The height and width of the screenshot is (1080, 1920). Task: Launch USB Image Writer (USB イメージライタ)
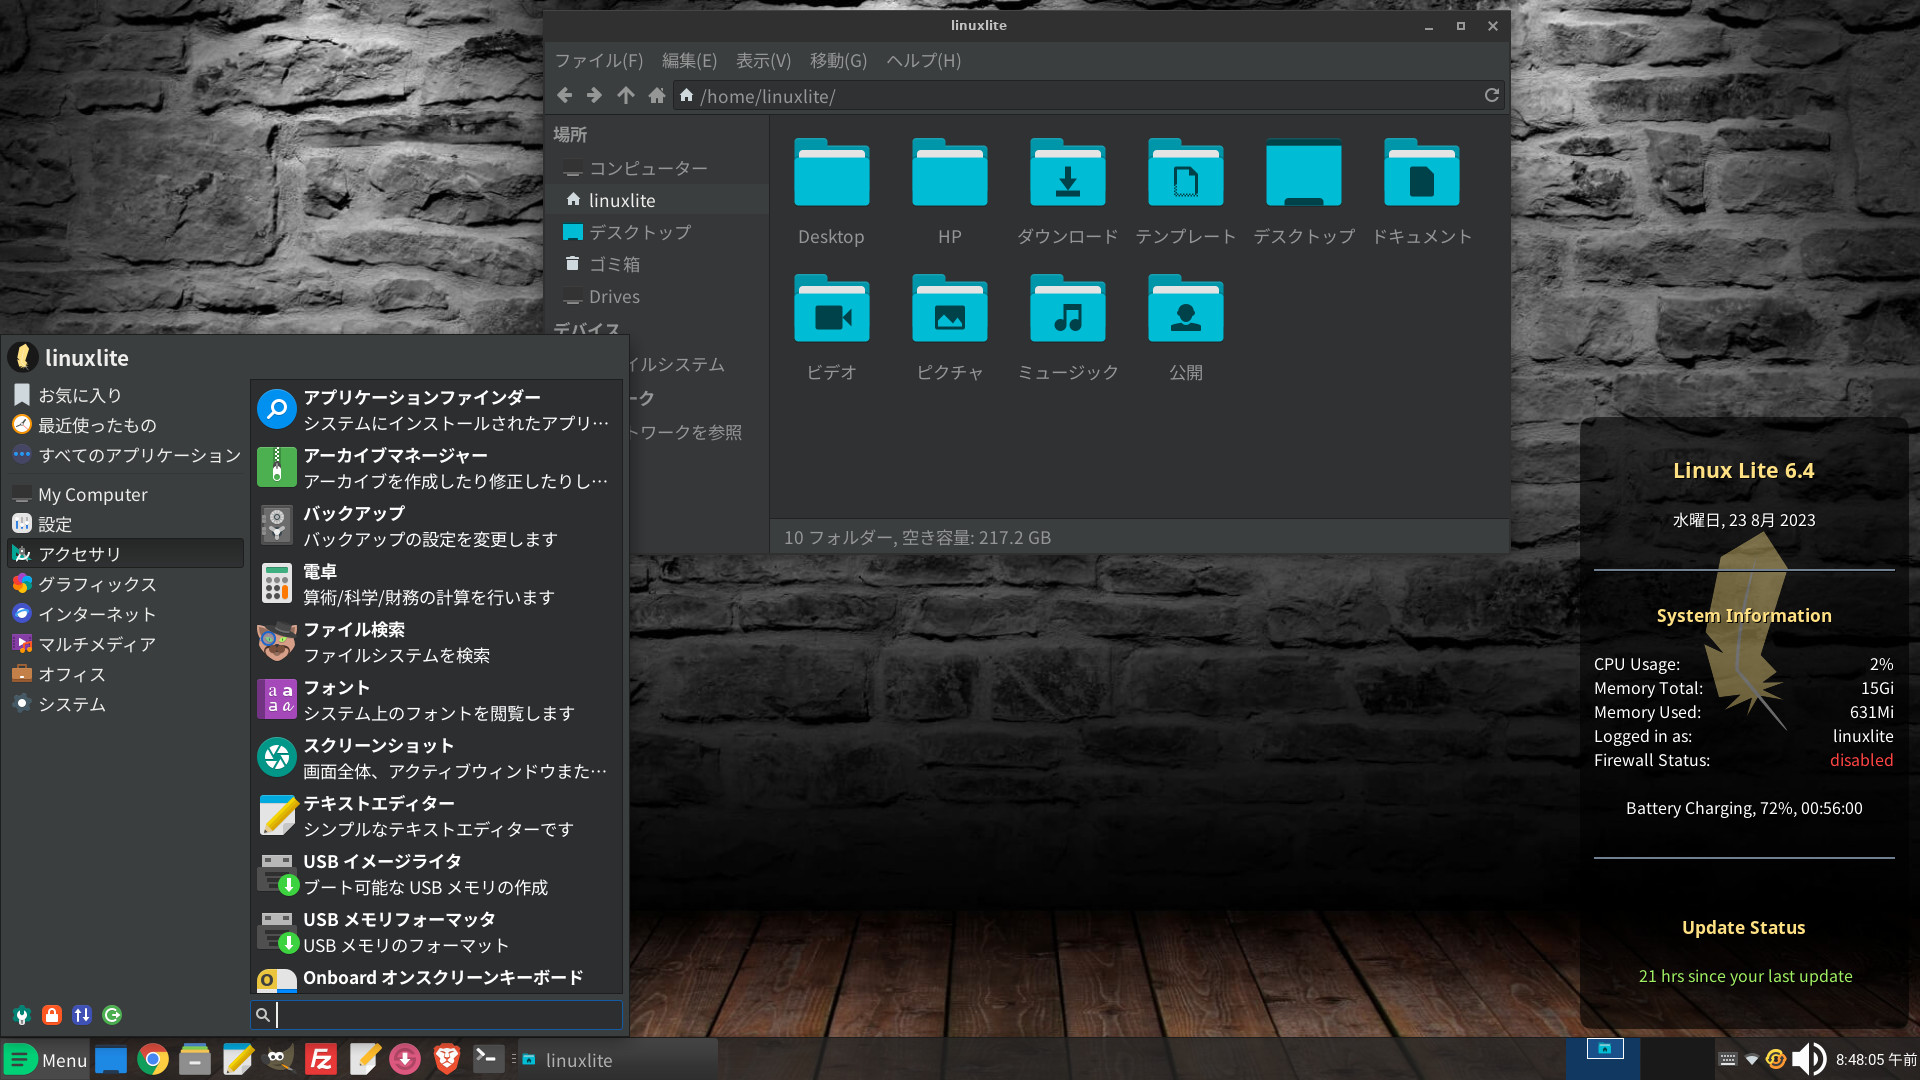[436, 874]
